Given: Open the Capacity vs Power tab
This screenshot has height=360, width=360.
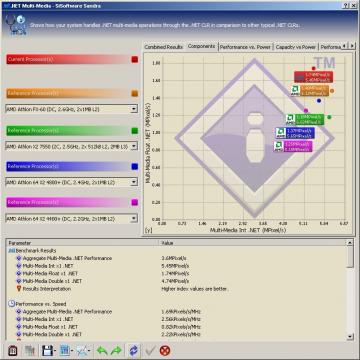Looking at the screenshot, I should coord(296,47).
